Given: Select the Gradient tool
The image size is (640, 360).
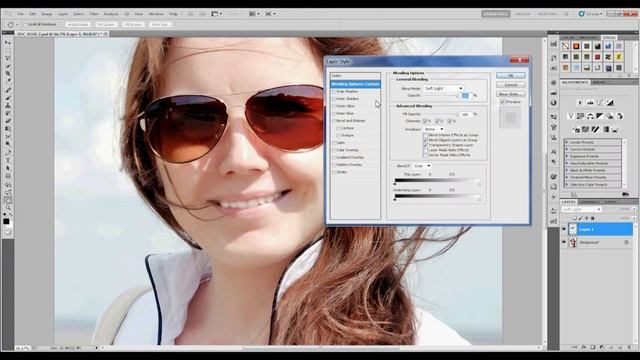Looking at the screenshot, I should pyautogui.click(x=8, y=129).
